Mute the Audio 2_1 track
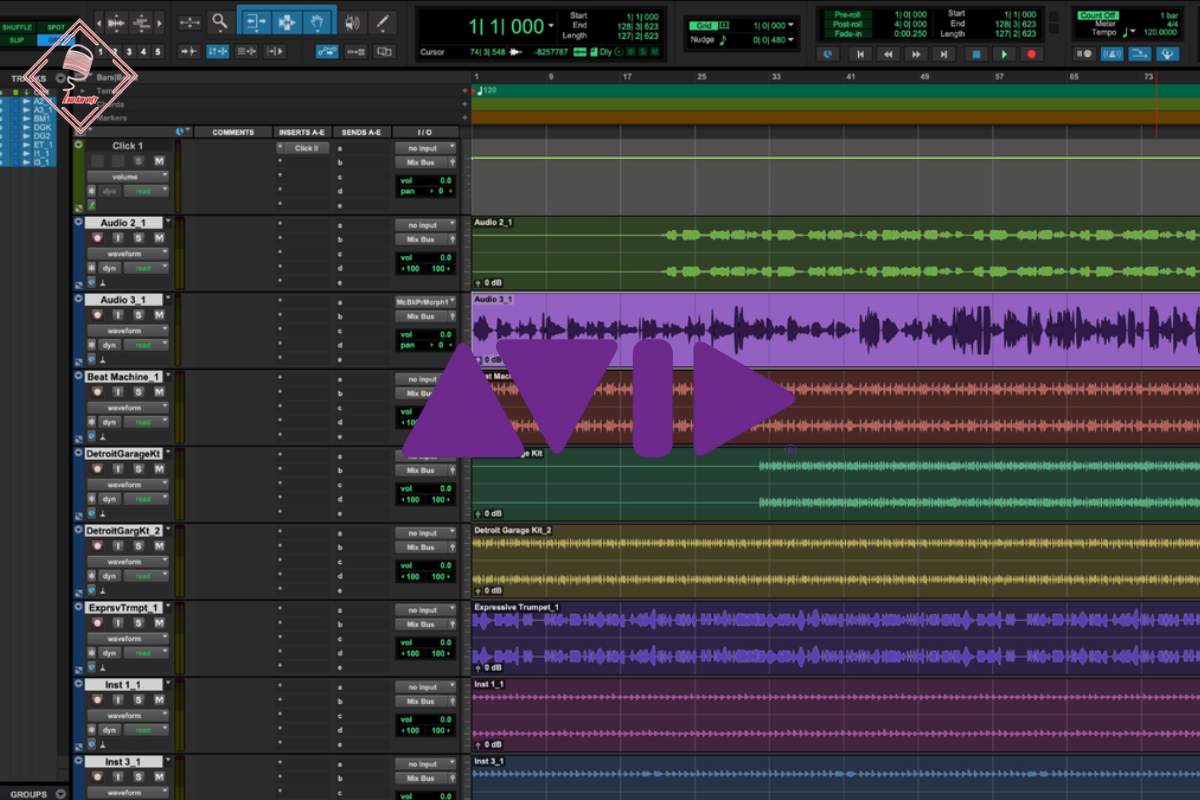Viewport: 1200px width, 800px height. [158, 237]
